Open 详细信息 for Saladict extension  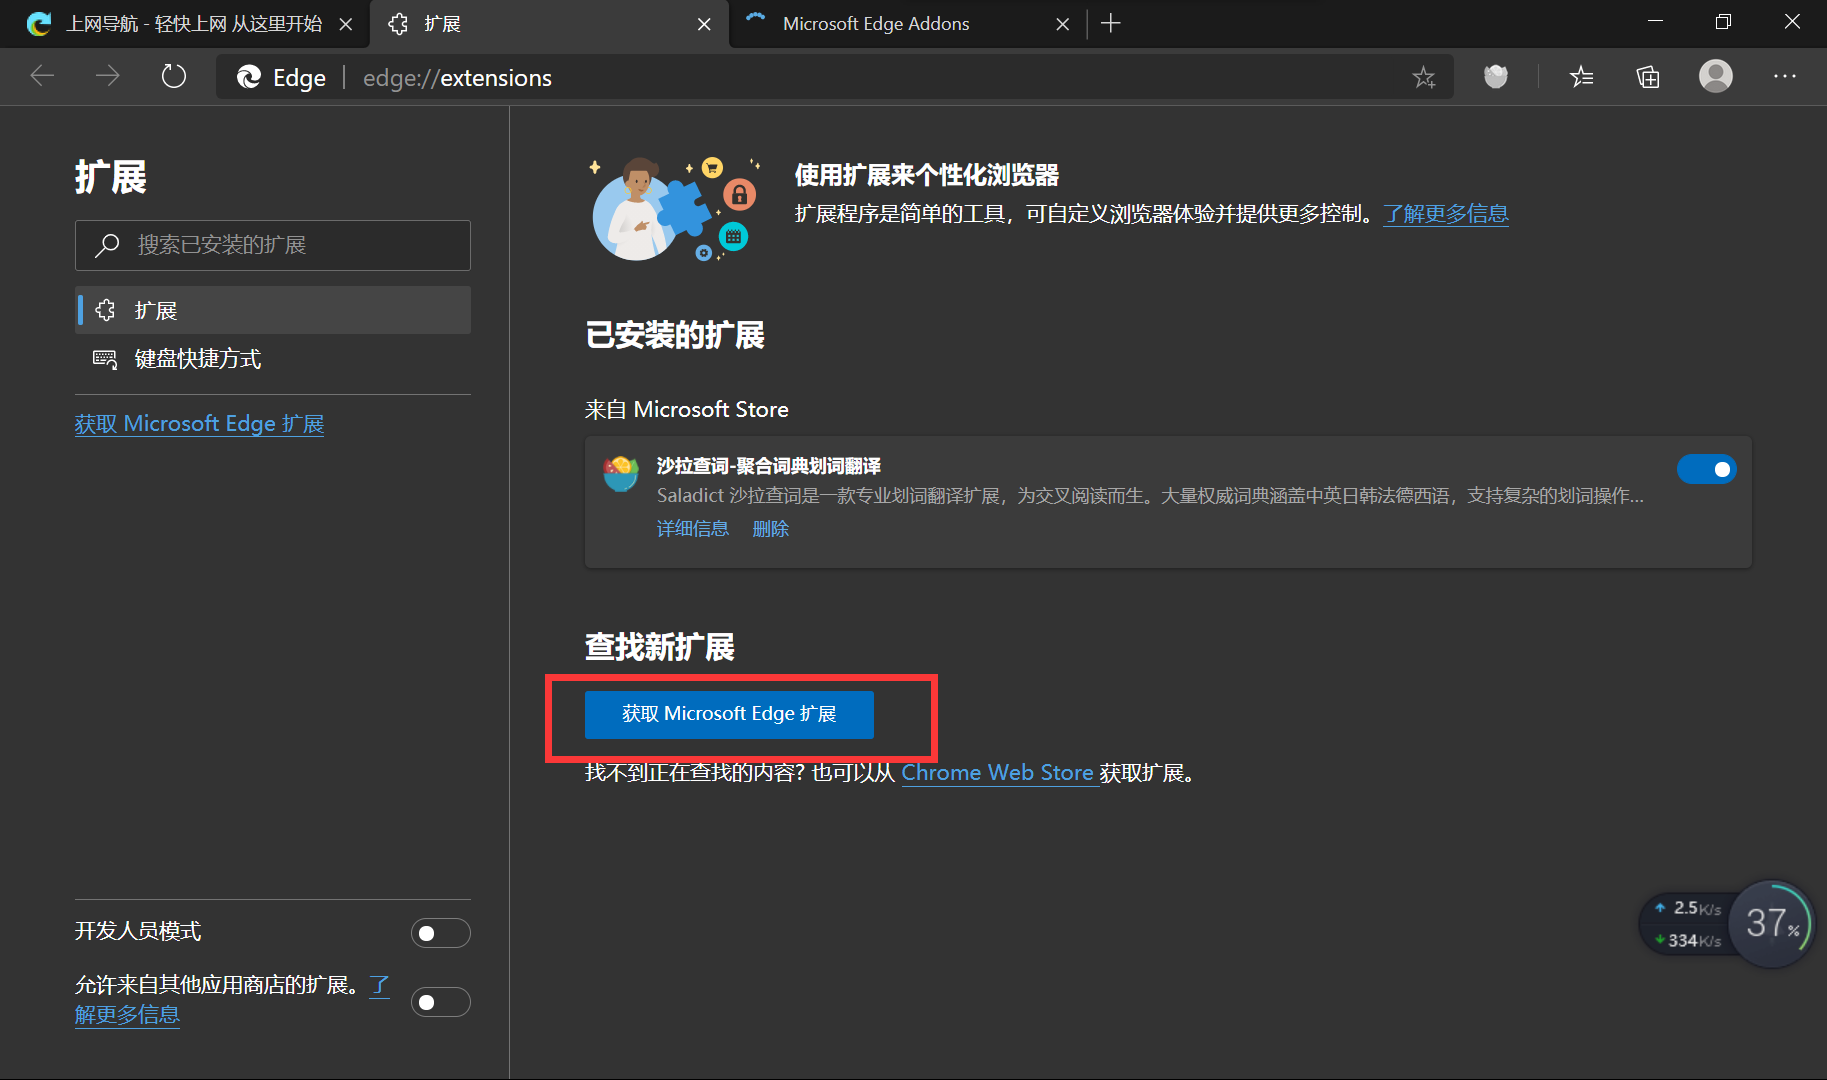(x=692, y=528)
